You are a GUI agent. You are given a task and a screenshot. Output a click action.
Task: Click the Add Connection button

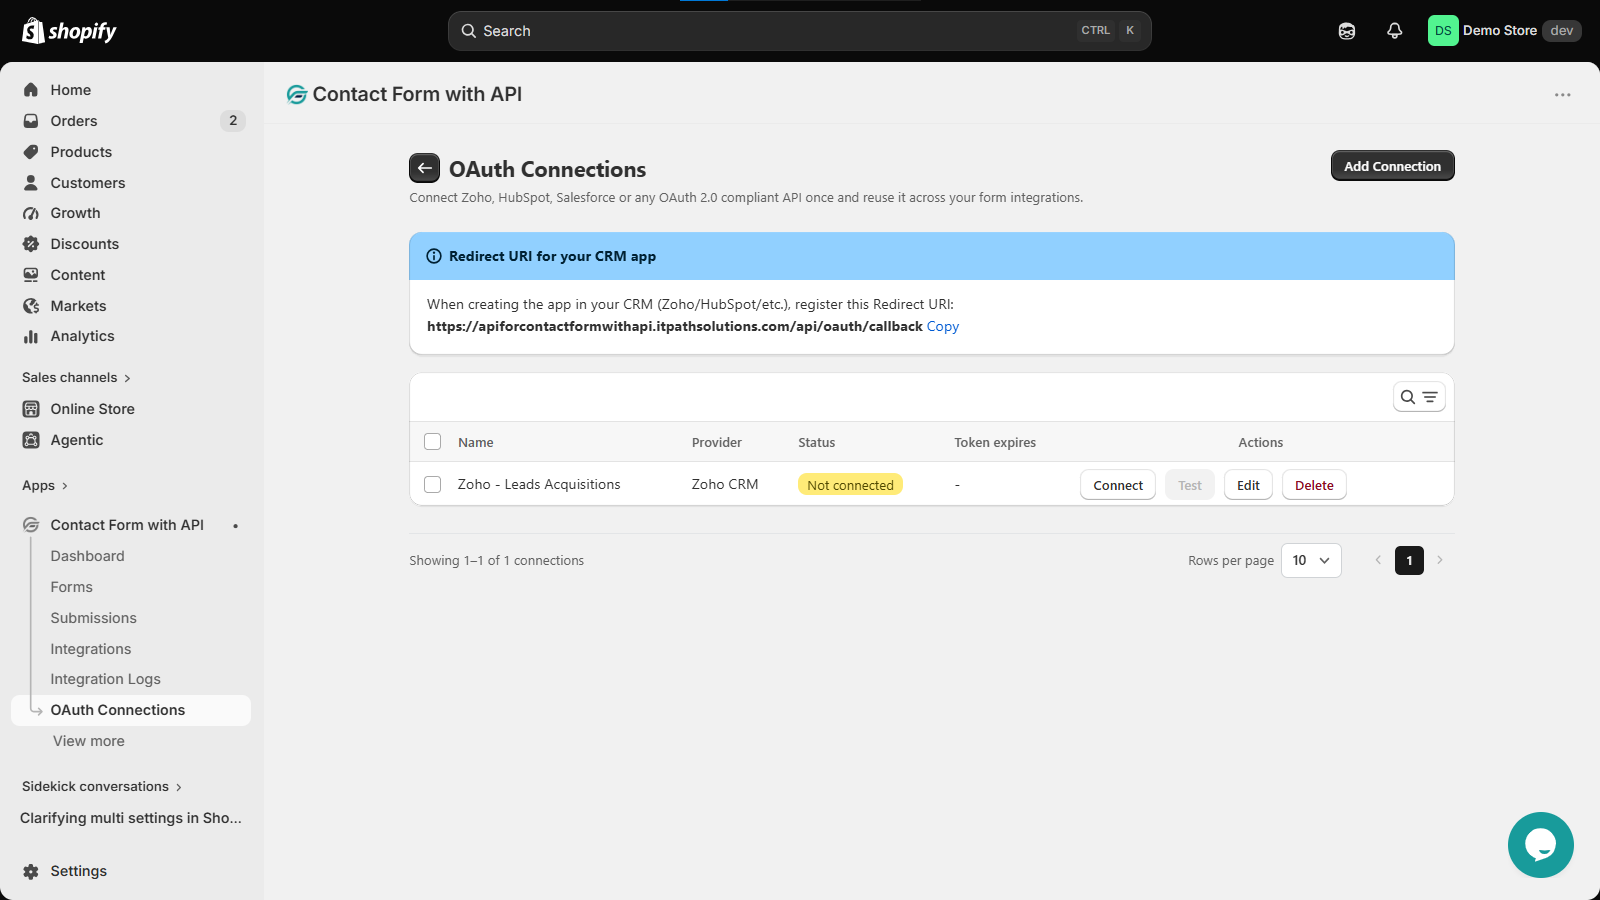(x=1392, y=166)
